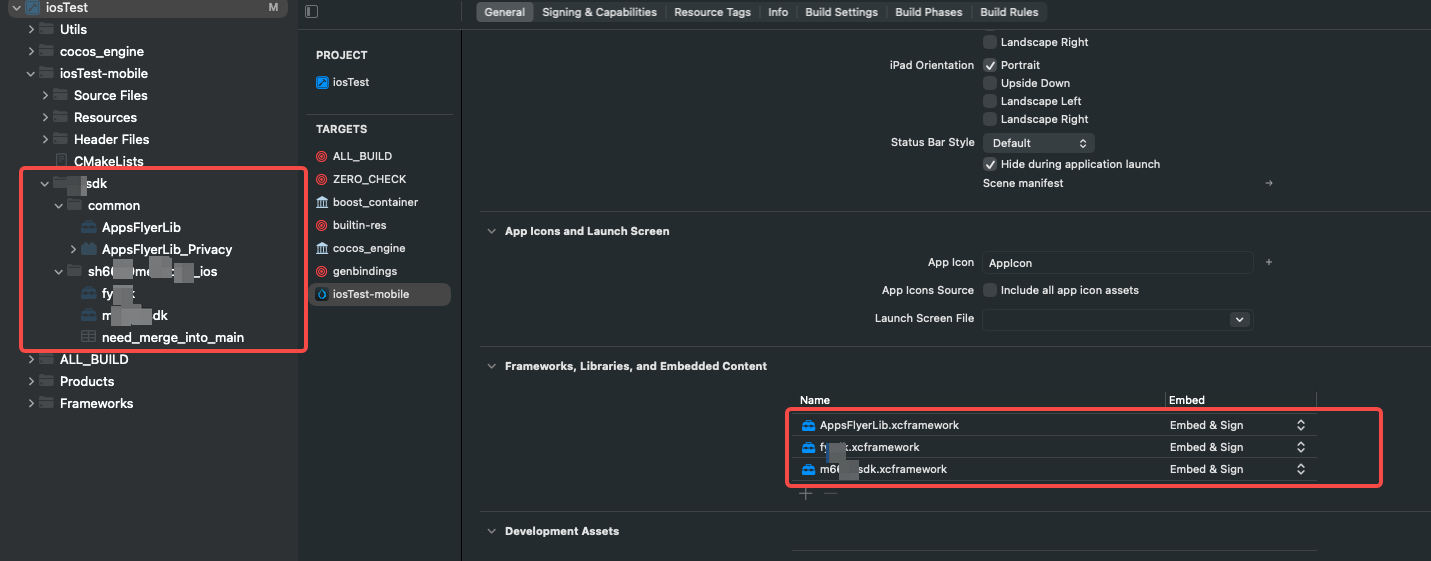Viewport: 1431px width, 561px height.
Task: Select the ALL_BUILD target icon
Action: click(322, 156)
